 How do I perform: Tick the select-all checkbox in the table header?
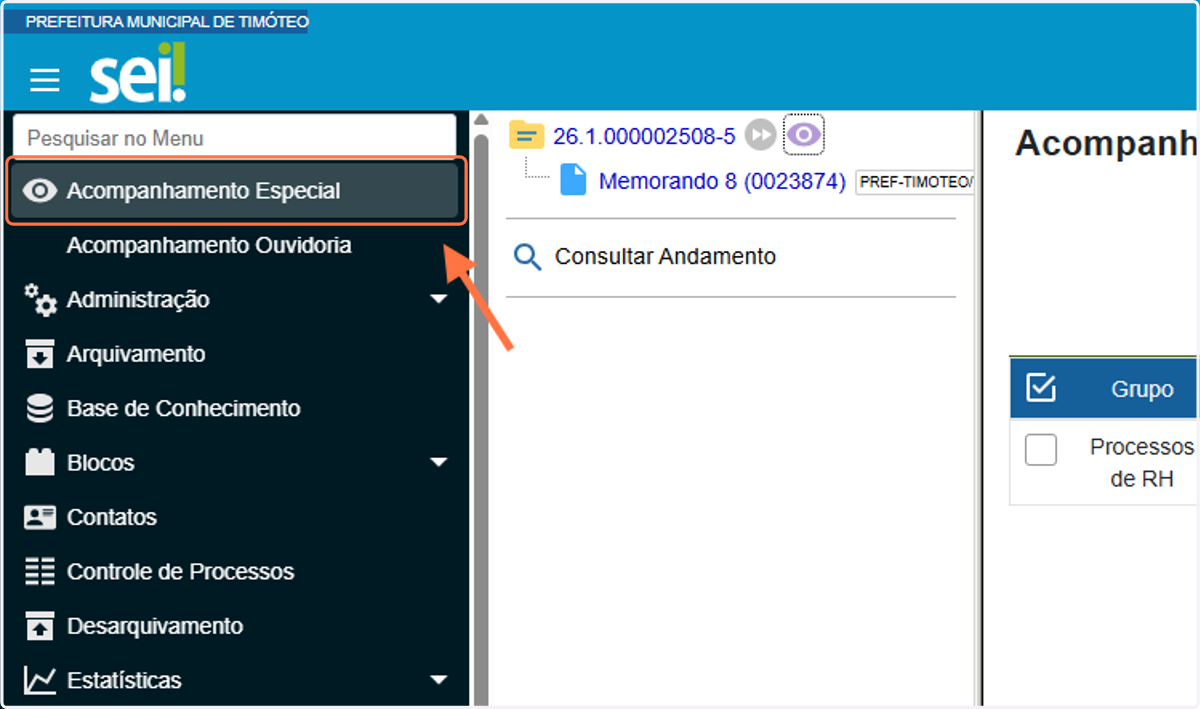point(1041,387)
